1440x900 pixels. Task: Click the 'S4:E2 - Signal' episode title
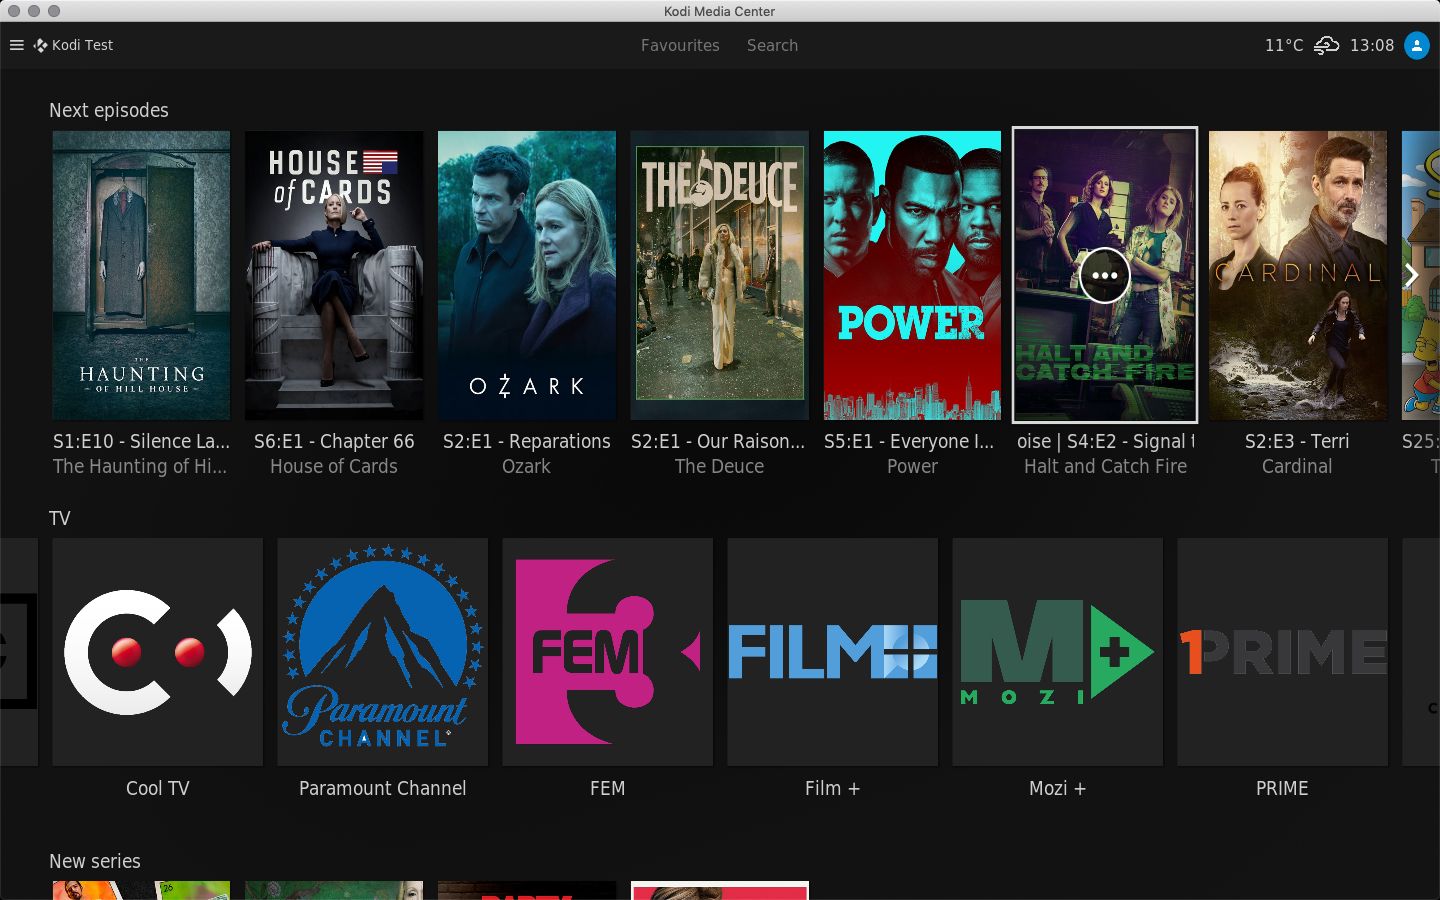coord(1130,441)
